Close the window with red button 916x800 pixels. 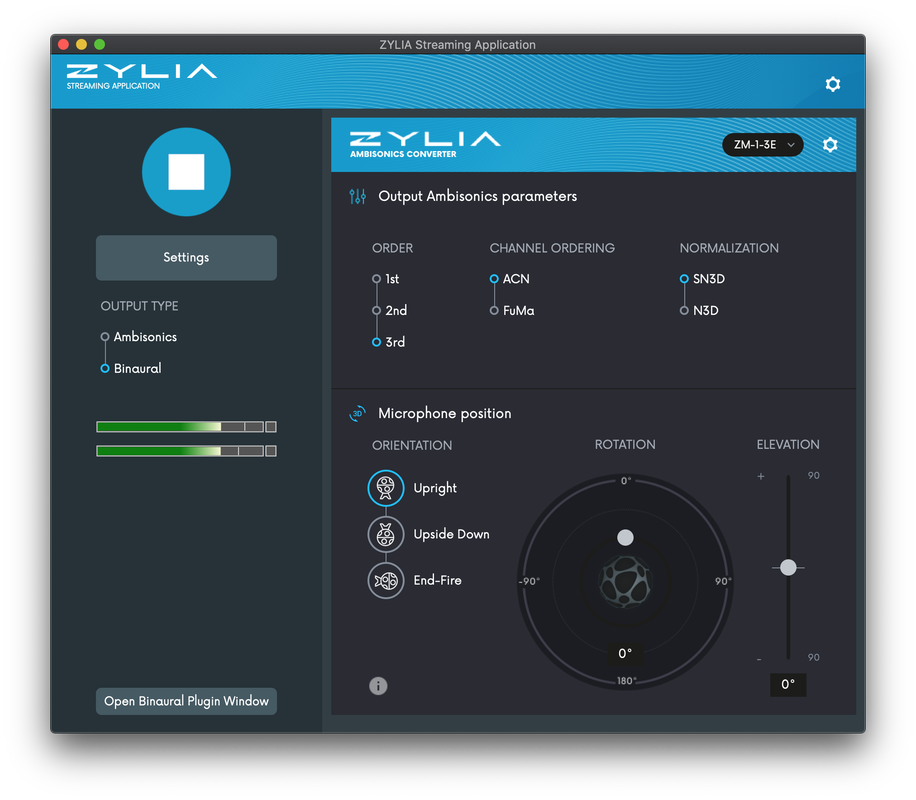coord(63,44)
